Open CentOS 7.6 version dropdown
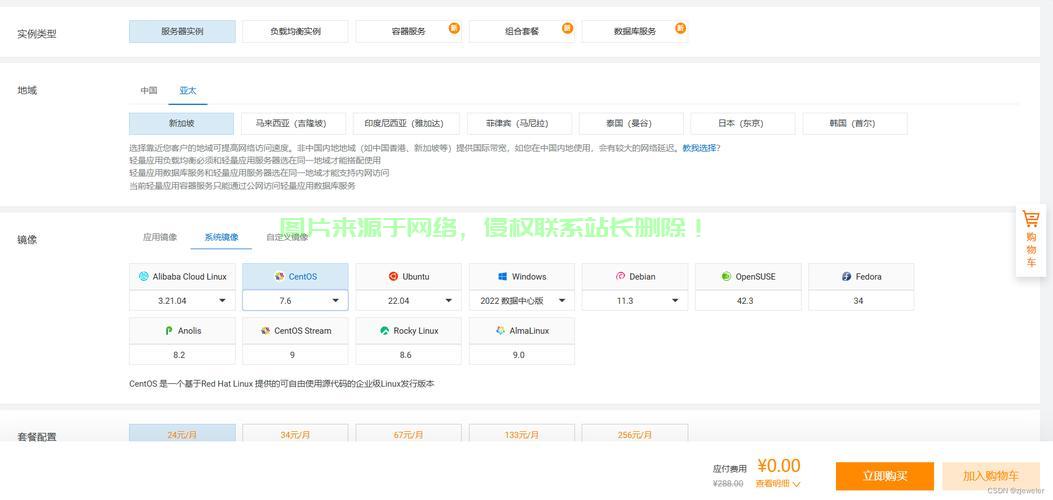Screen dimensions: 1053x500 pyautogui.click(x=295, y=301)
